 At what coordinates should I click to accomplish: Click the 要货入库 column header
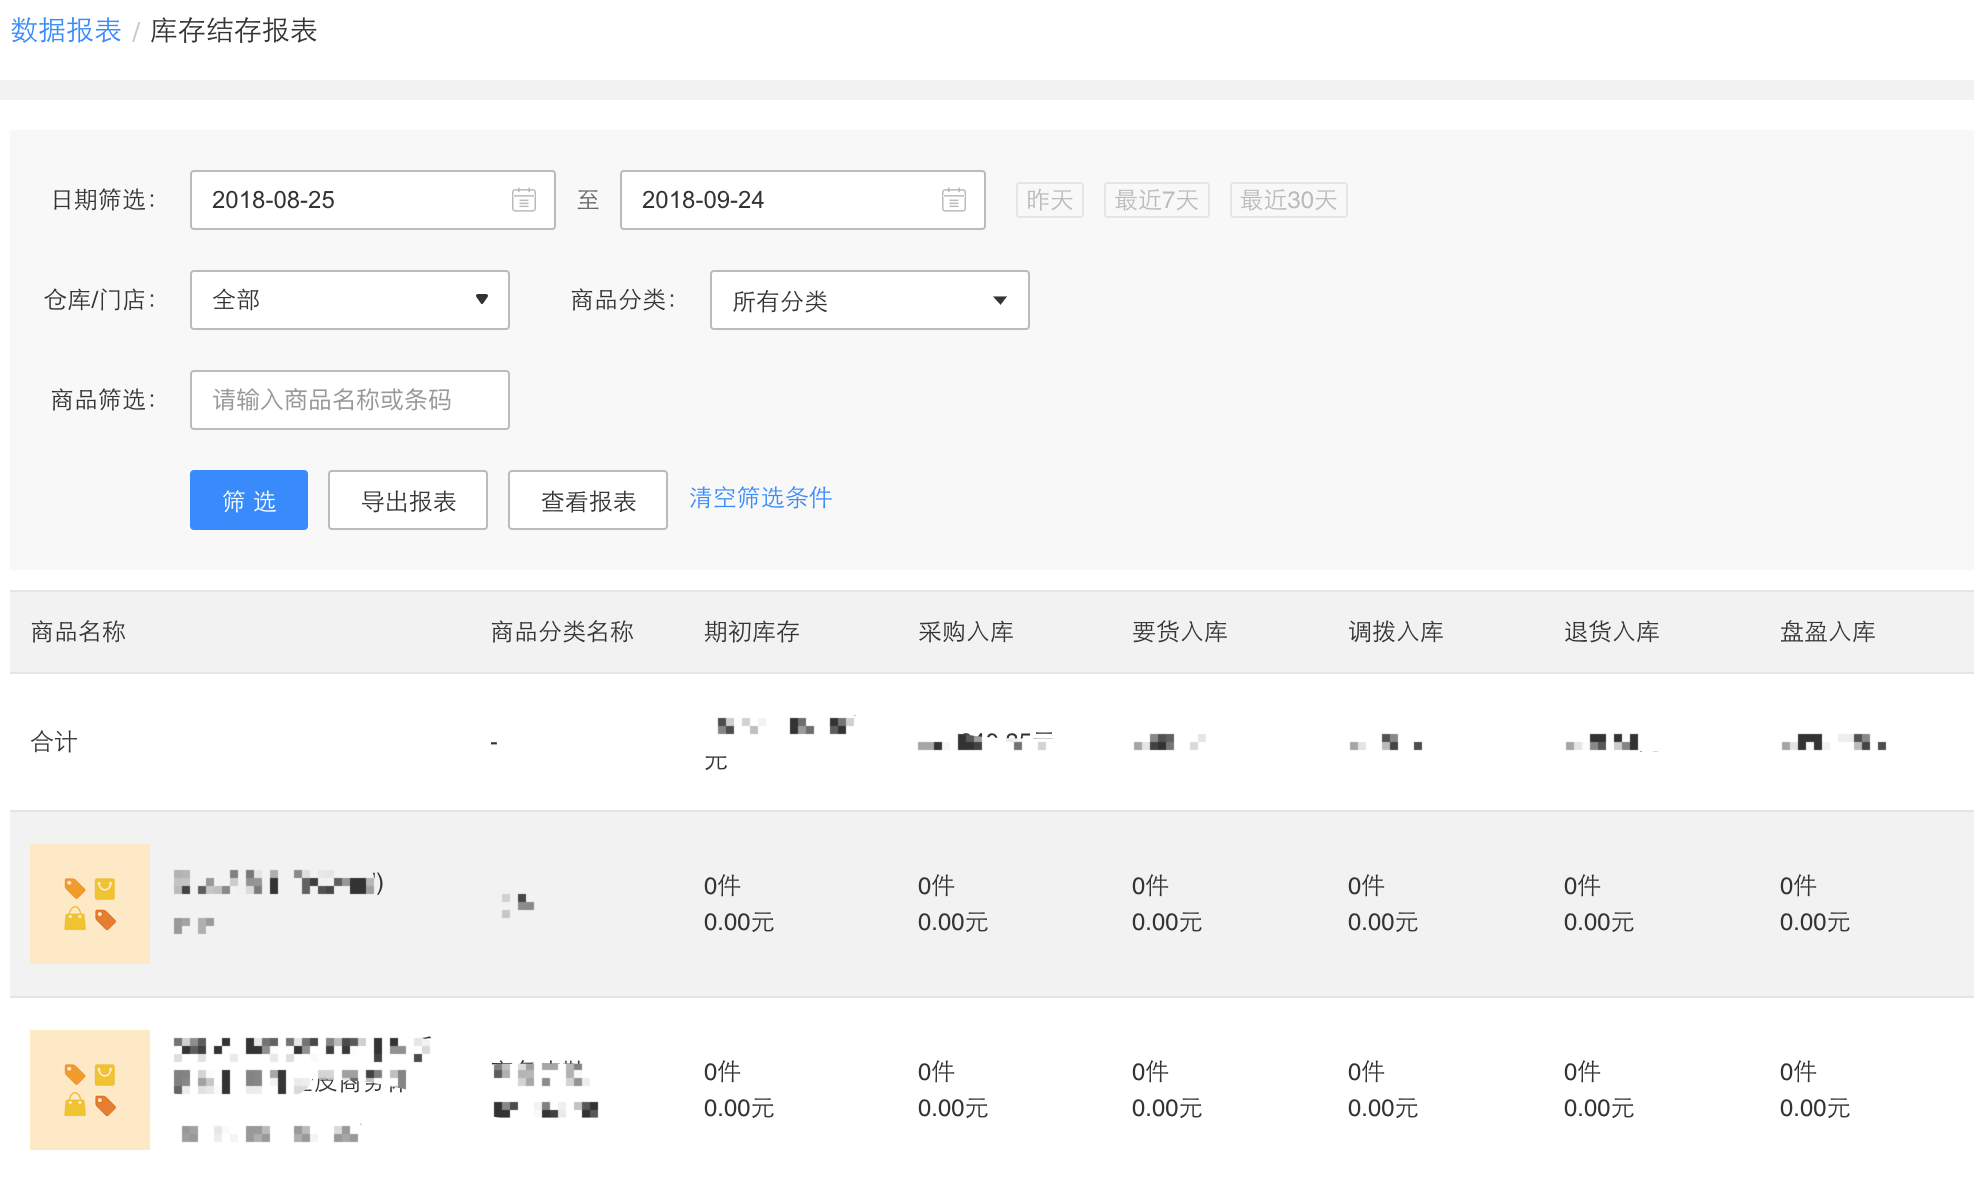(x=1180, y=632)
